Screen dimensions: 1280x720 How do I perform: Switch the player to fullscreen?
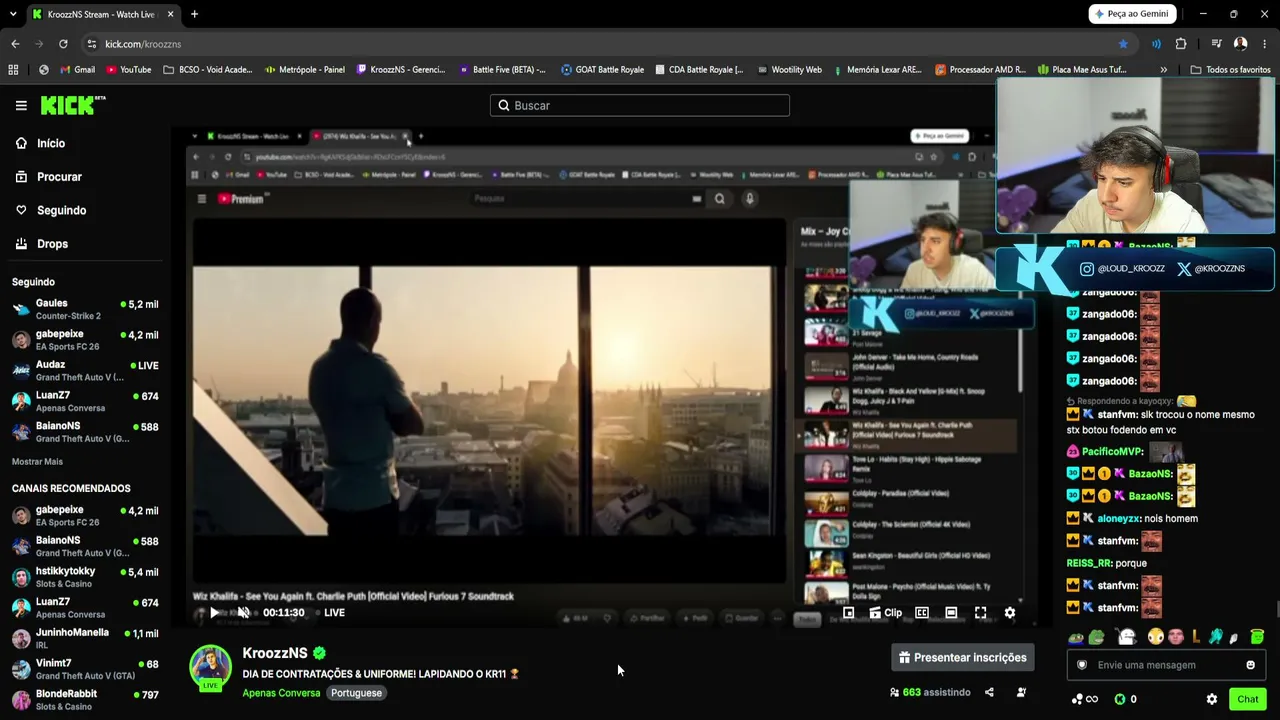pos(981,613)
